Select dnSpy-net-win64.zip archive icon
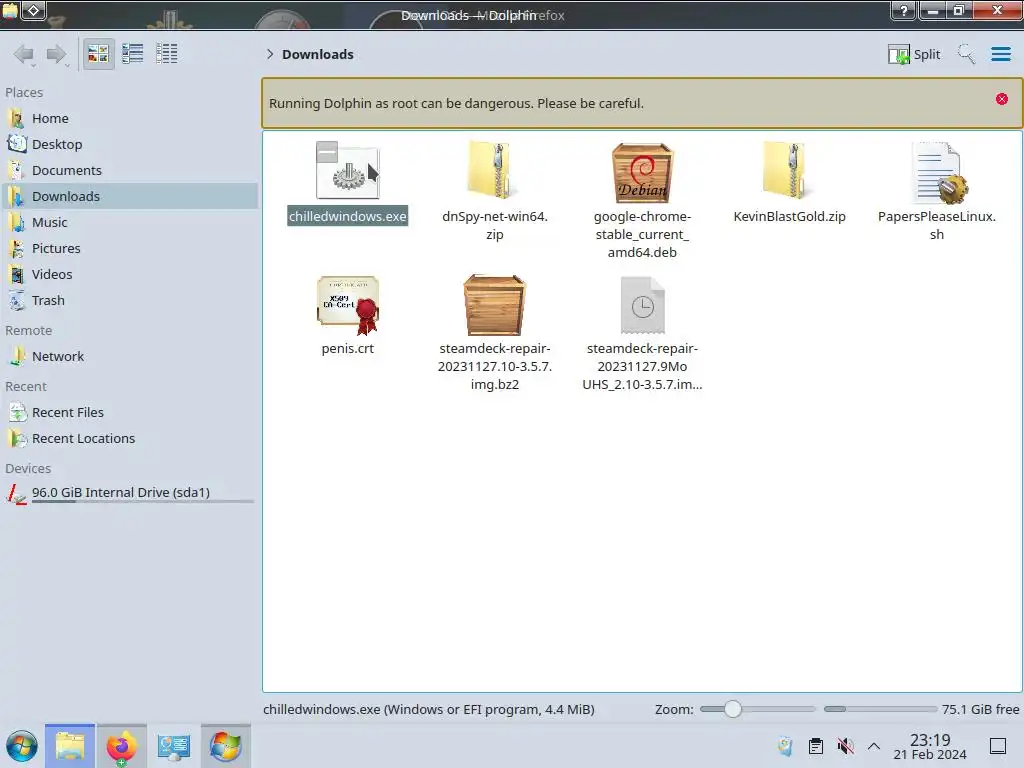1024x768 pixels. coord(494,171)
